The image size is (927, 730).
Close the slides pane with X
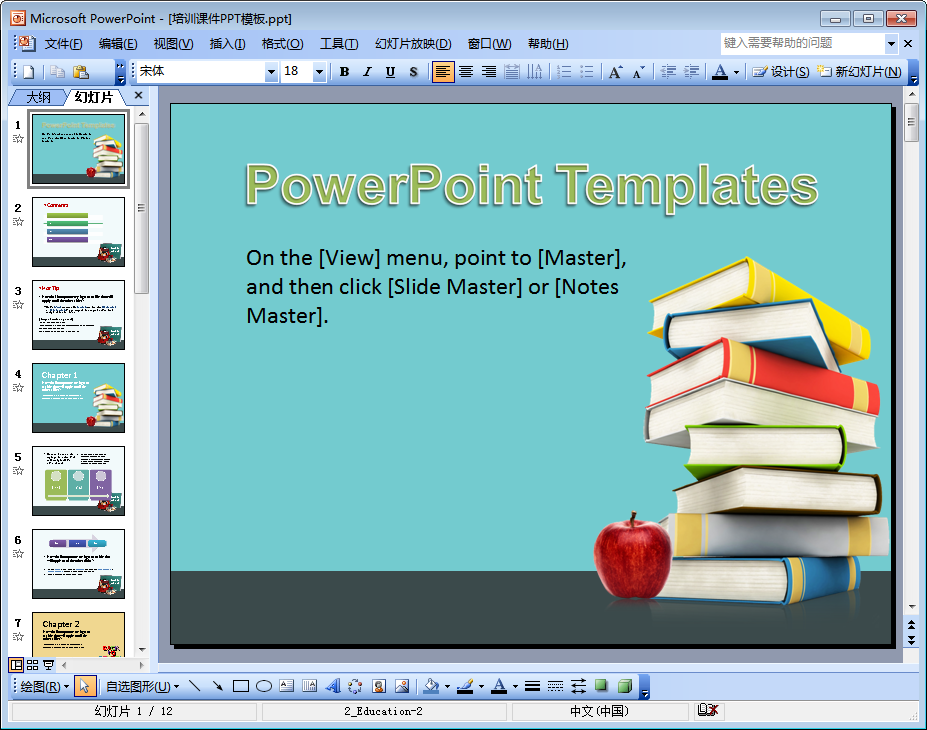pyautogui.click(x=138, y=95)
